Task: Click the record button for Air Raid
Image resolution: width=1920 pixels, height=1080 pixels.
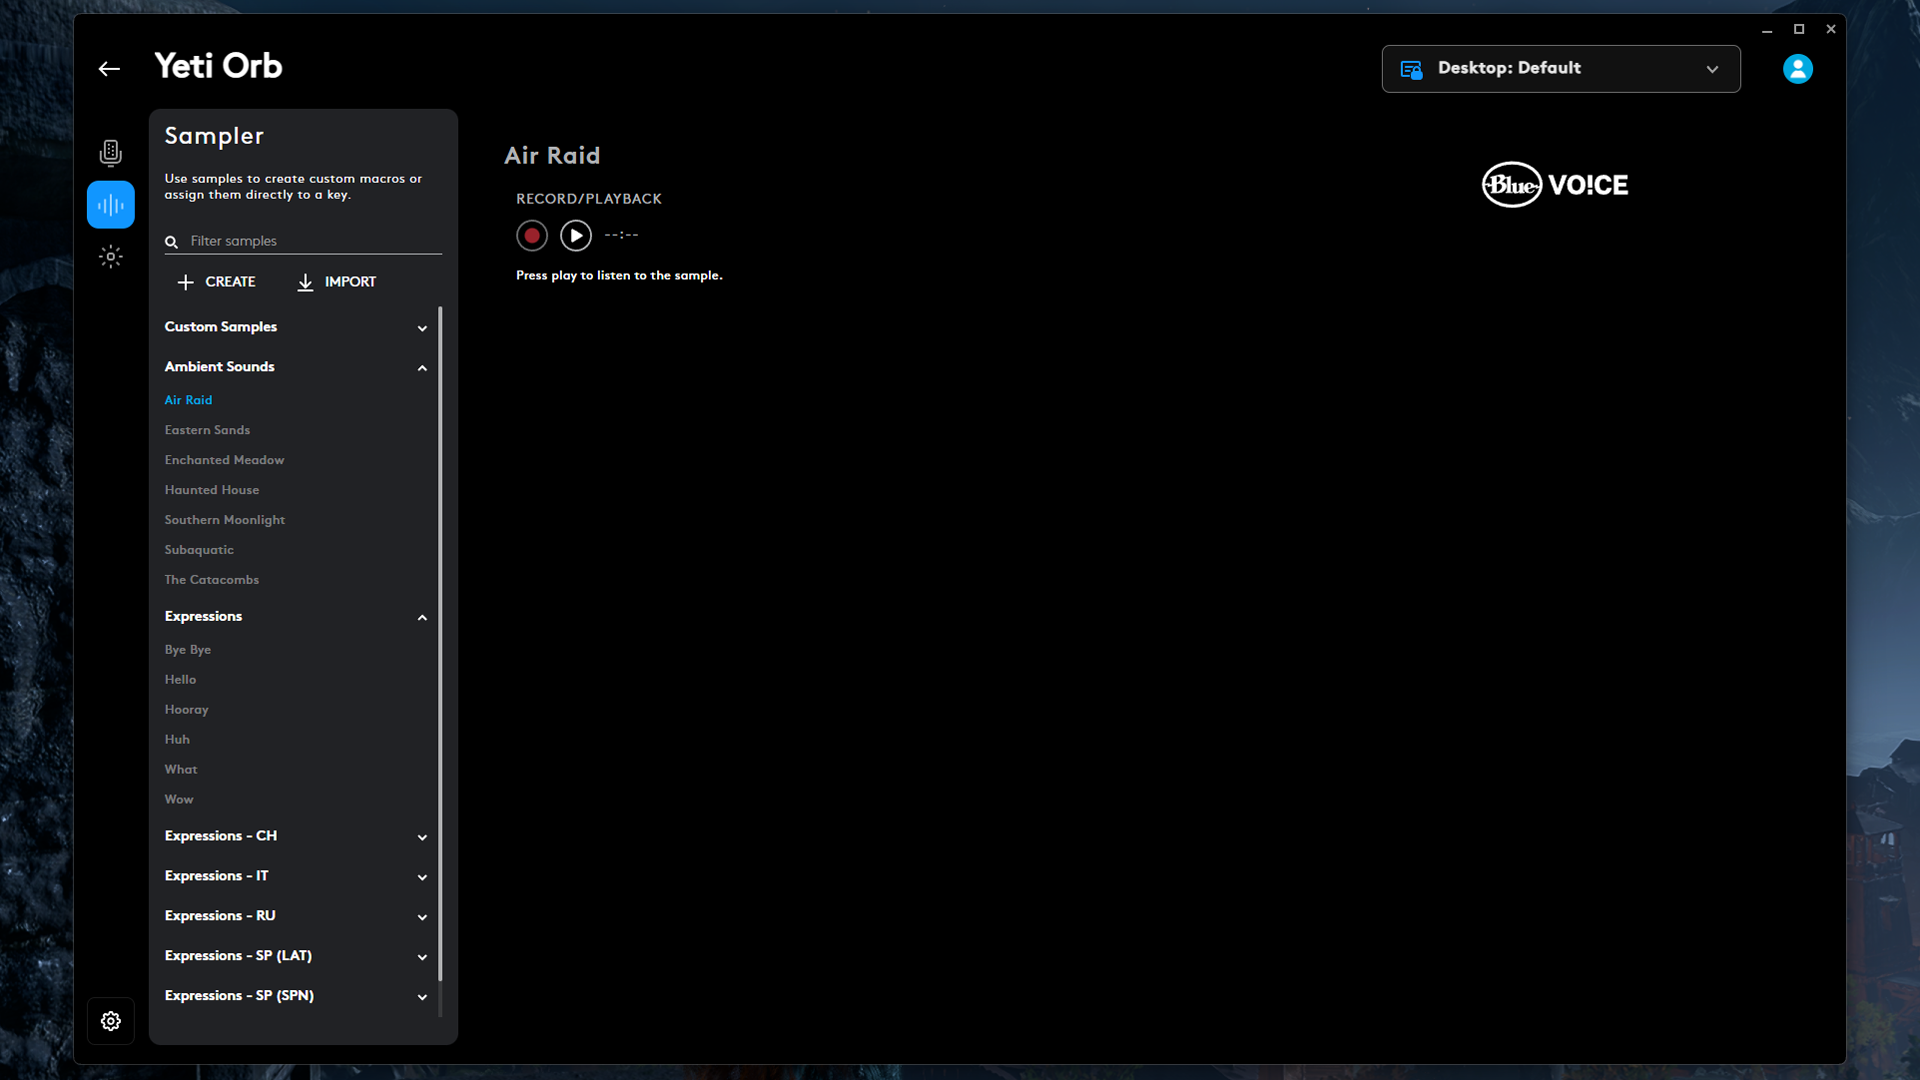Action: pyautogui.click(x=532, y=236)
